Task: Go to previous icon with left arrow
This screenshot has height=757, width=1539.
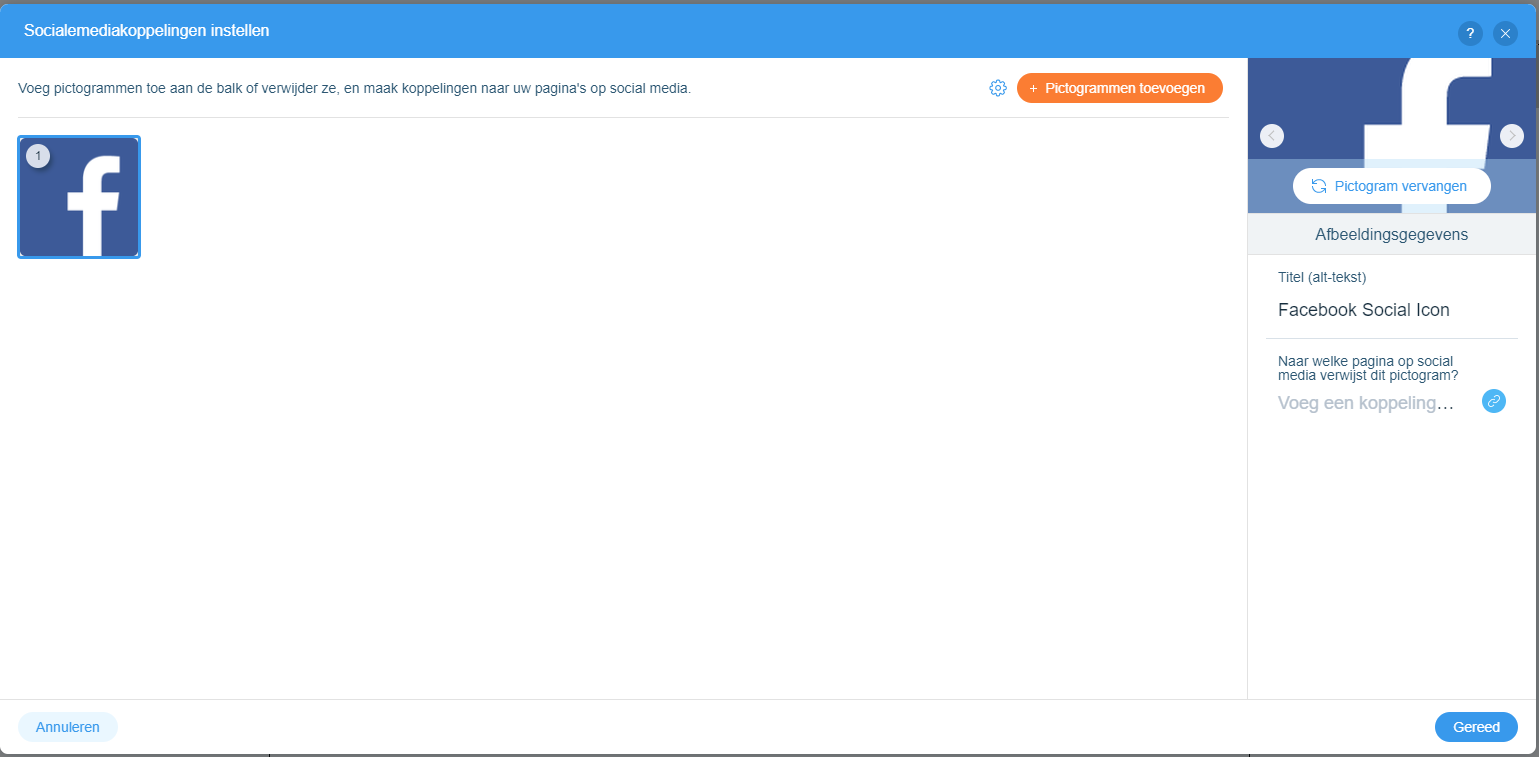Action: (x=1272, y=136)
